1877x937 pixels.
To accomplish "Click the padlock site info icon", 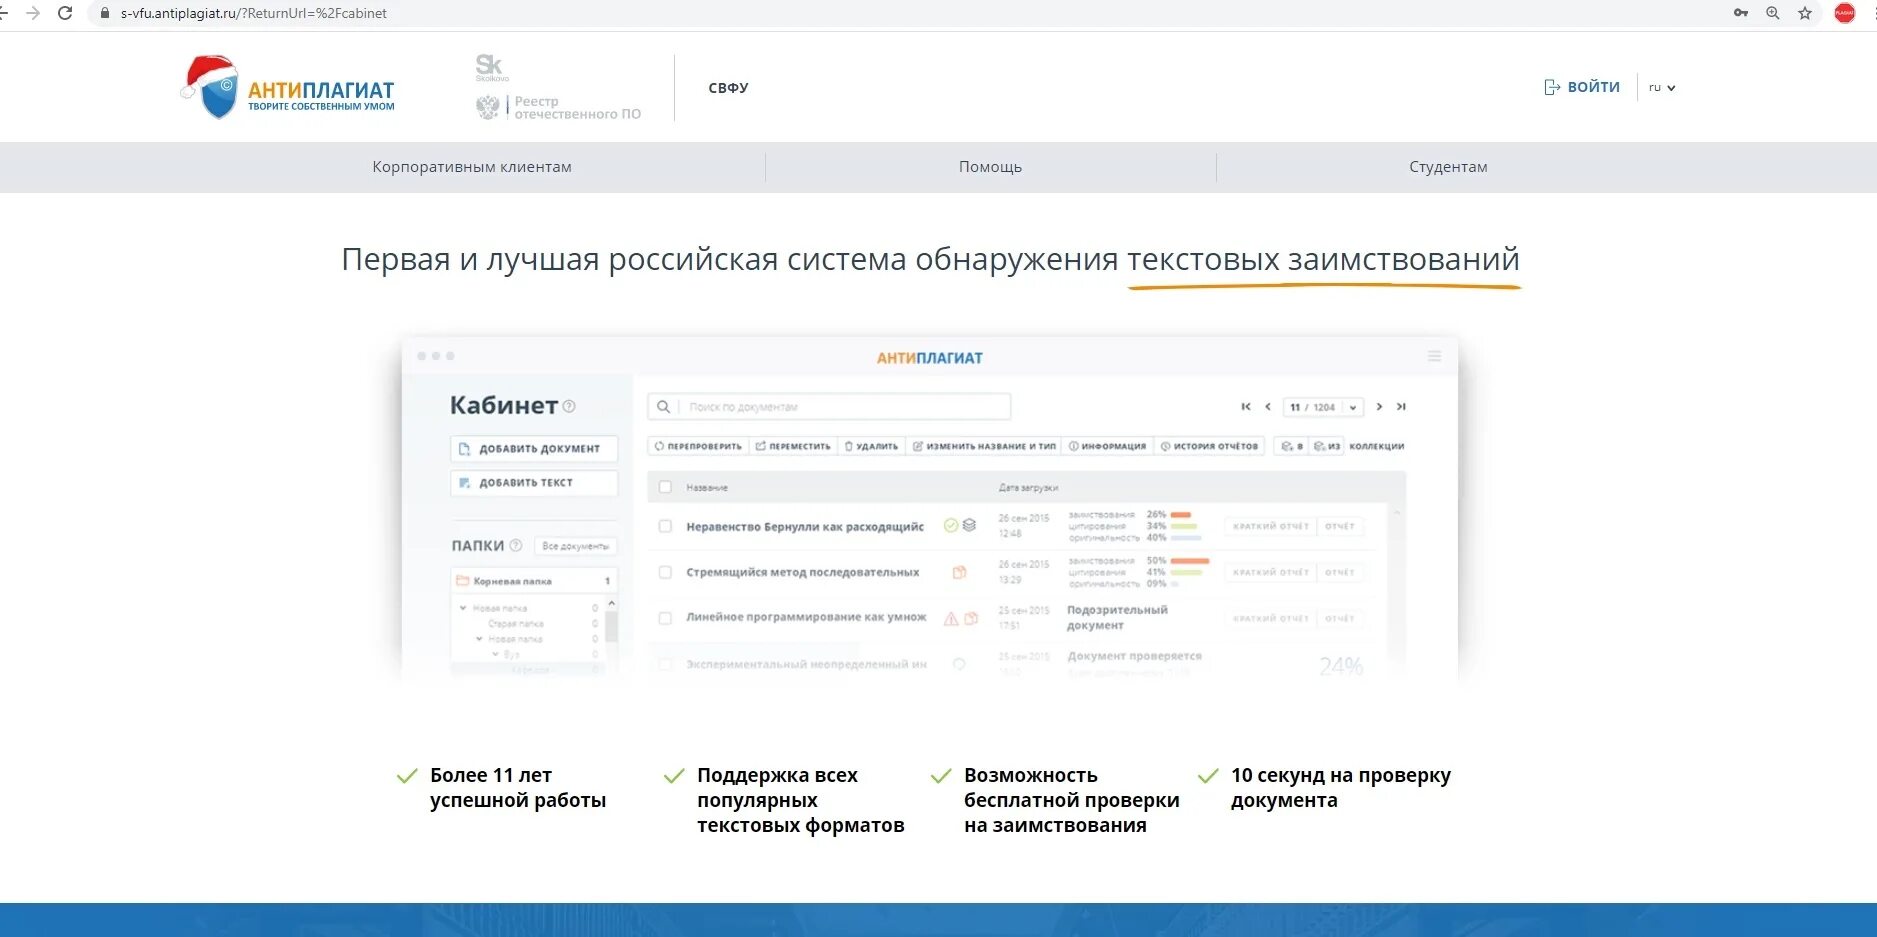I will pos(104,13).
